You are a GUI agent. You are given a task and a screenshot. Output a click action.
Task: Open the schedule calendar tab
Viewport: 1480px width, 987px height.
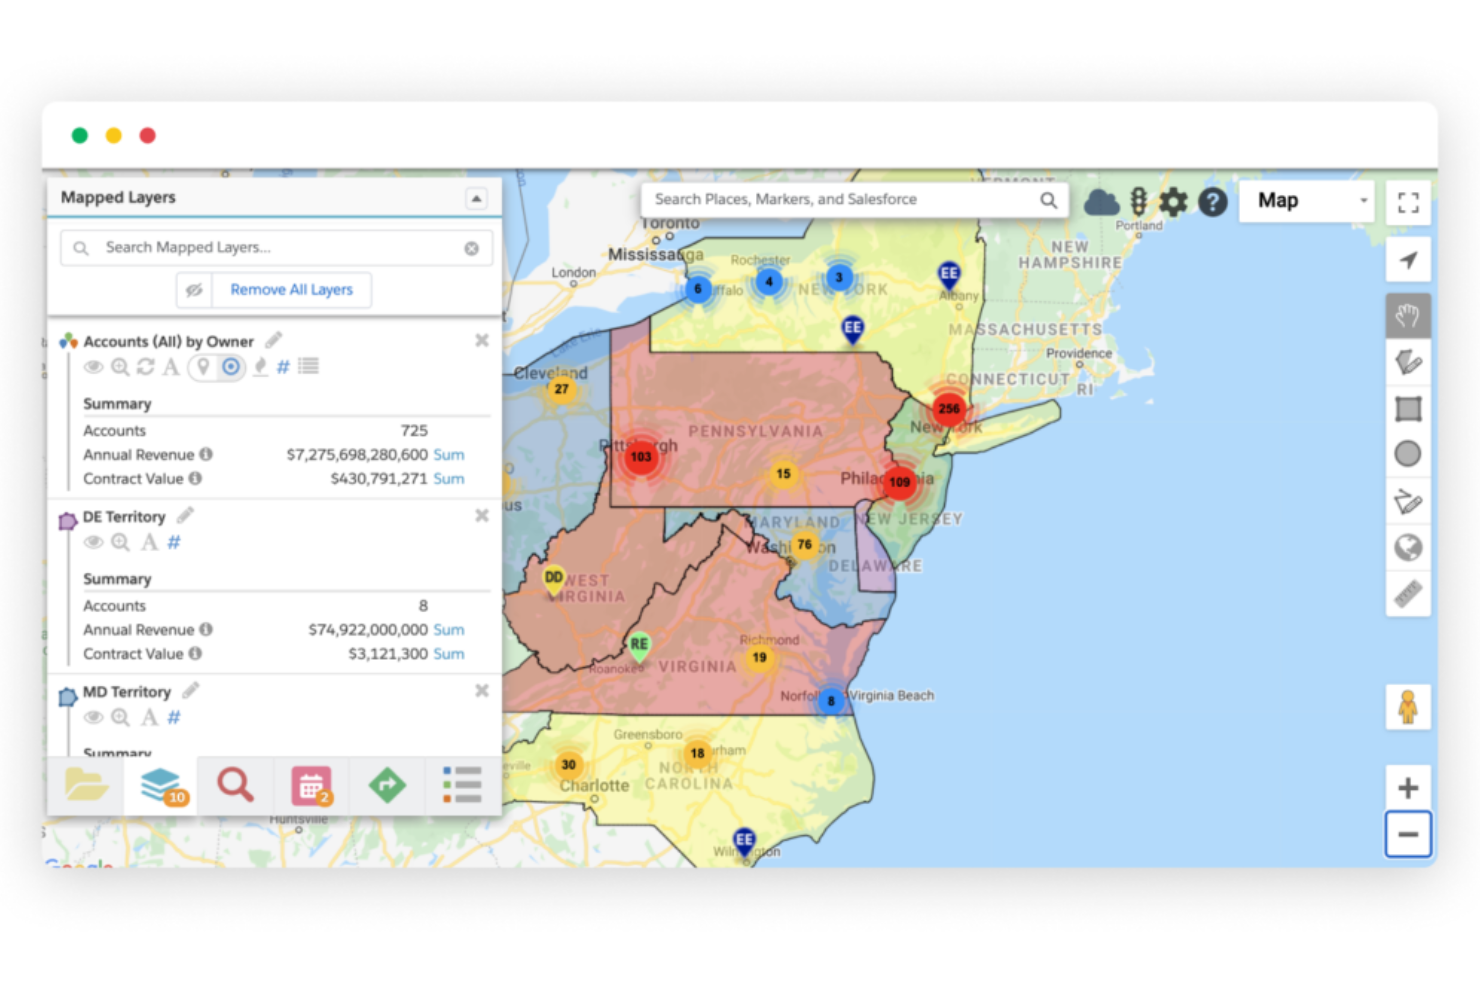[x=311, y=785]
